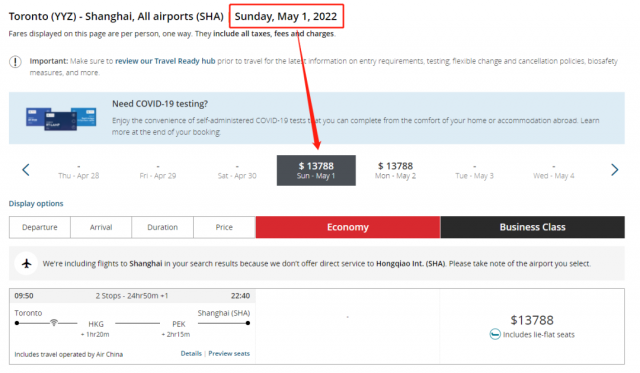Sort flights by Duration
The height and width of the screenshot is (373, 640).
(162, 227)
